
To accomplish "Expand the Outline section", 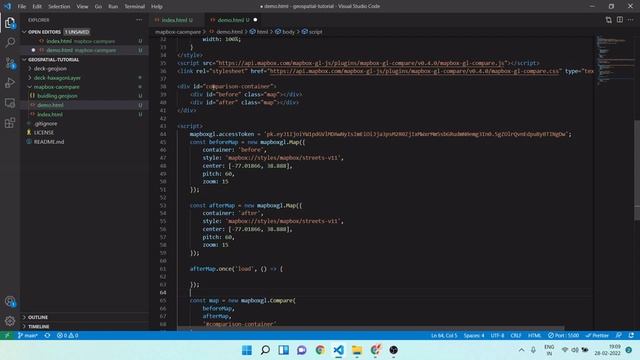I will click(x=38, y=317).
